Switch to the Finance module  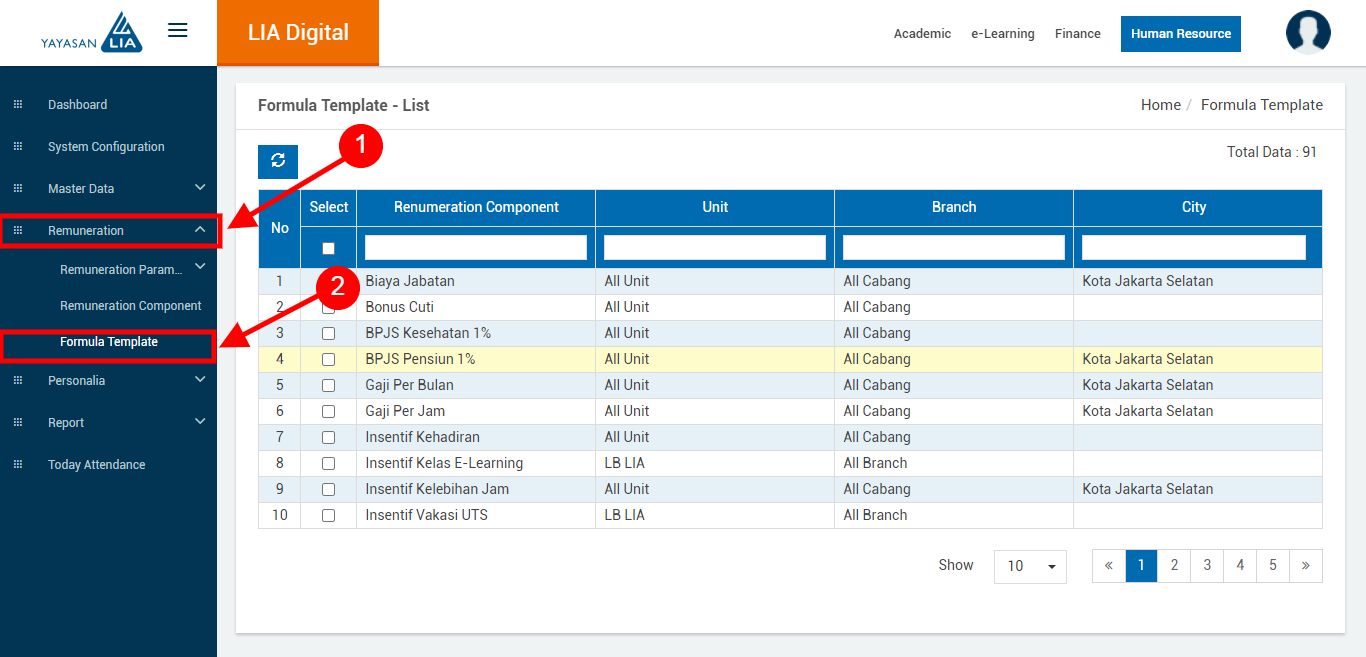(x=1077, y=34)
